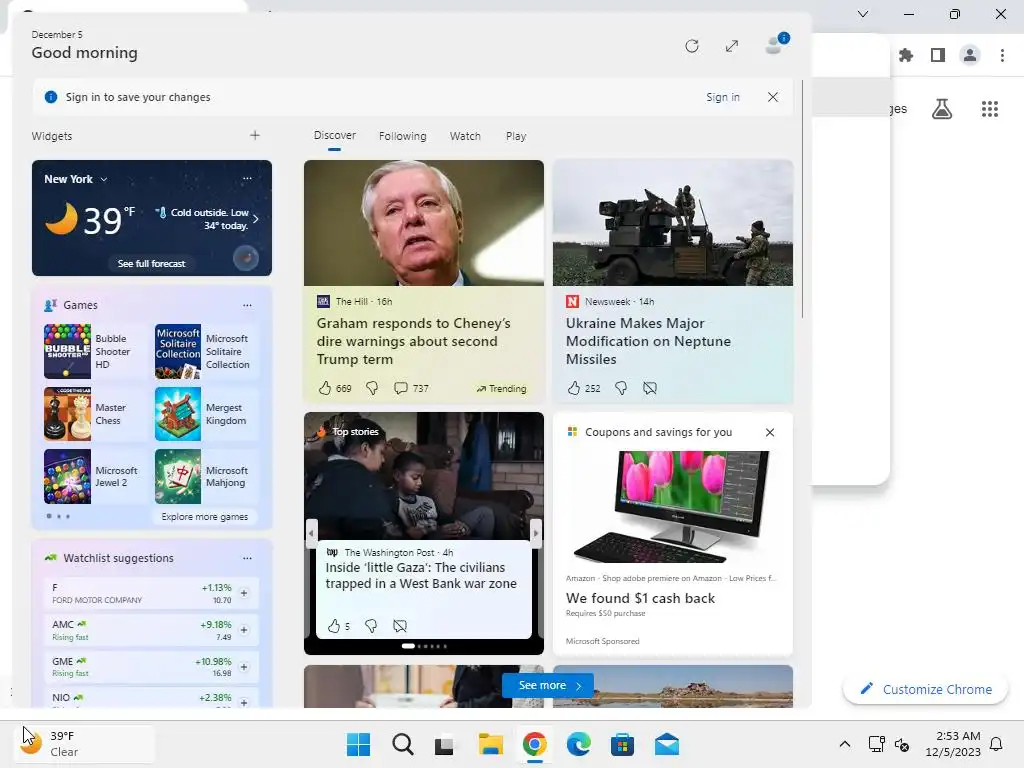Click top stories carousel page indicator

[x=424, y=646]
